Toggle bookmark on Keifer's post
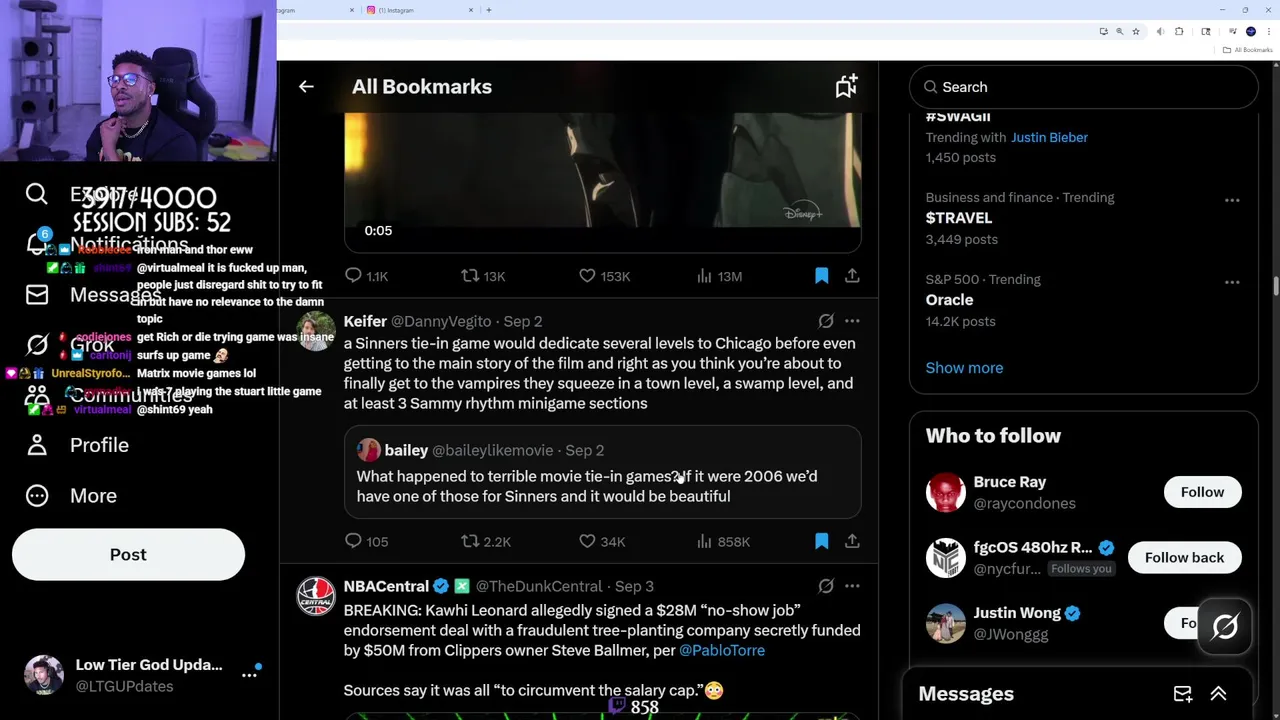This screenshot has width=1280, height=720. 821,541
